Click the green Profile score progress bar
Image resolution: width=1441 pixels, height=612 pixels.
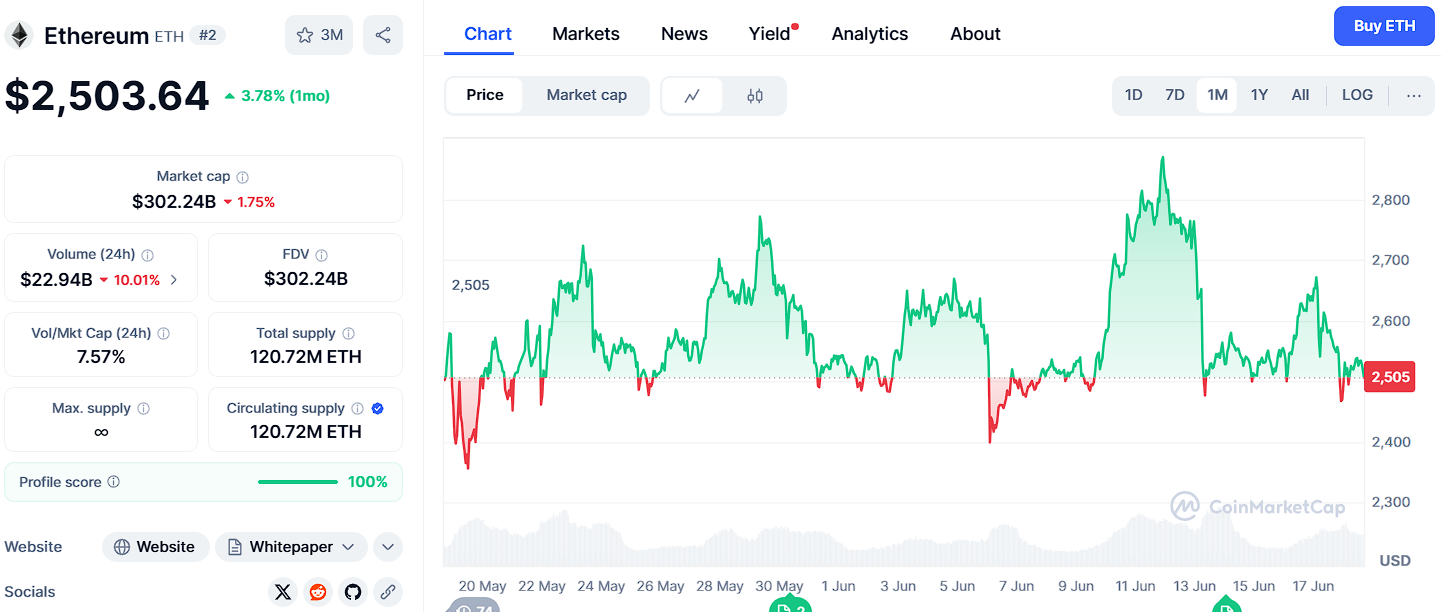click(298, 482)
